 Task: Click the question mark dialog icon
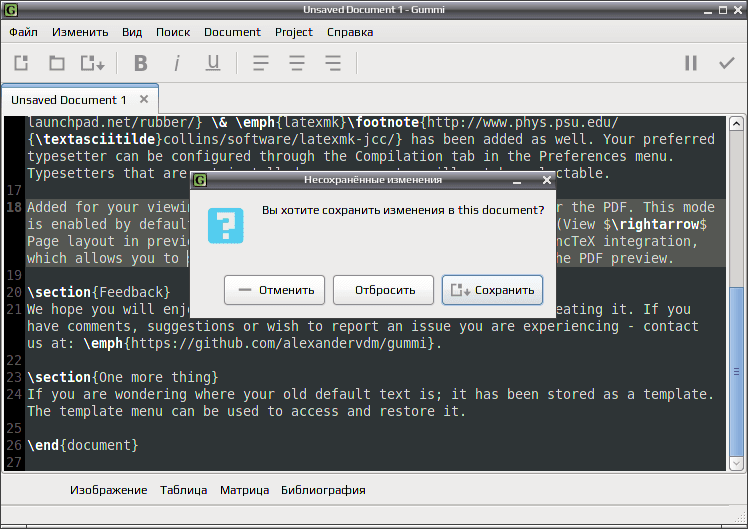pyautogui.click(x=226, y=226)
